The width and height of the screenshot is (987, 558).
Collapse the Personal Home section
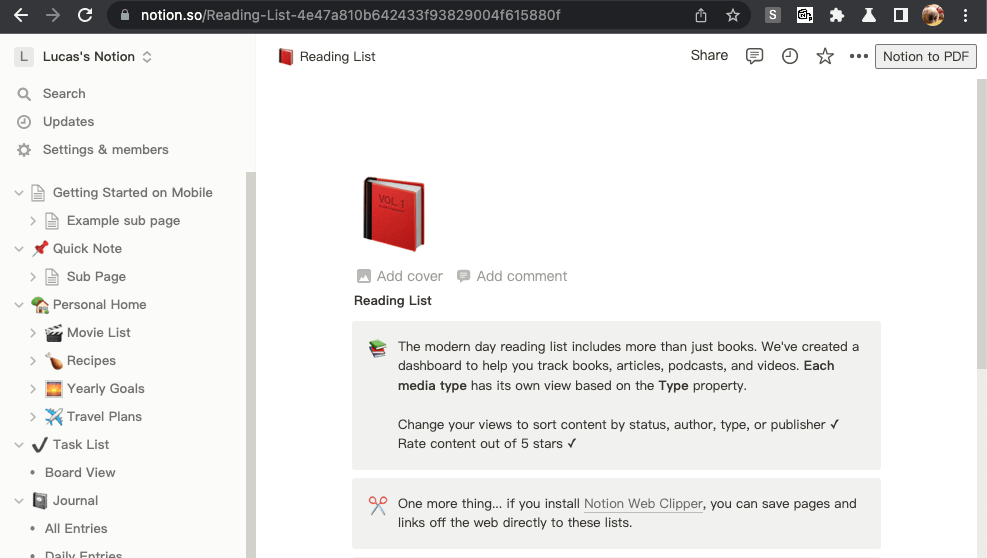[19, 305]
